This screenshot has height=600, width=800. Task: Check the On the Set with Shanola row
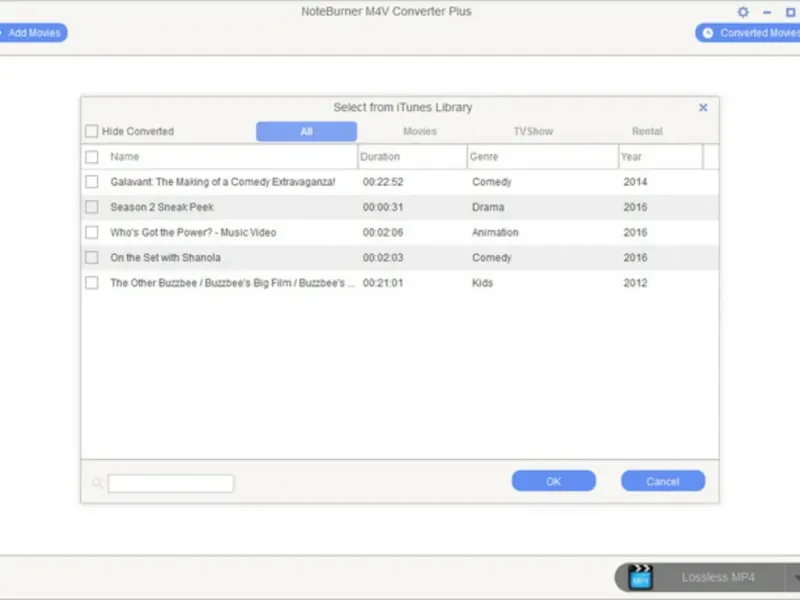[x=92, y=258]
